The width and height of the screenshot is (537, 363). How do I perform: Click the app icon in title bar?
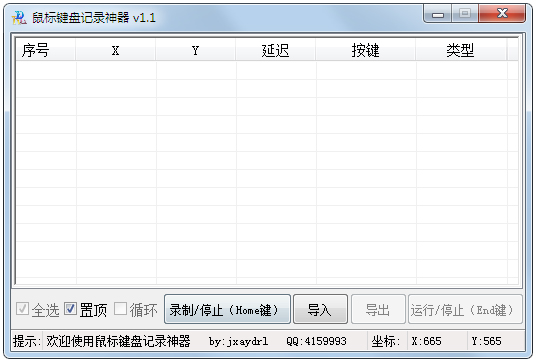pos(19,17)
